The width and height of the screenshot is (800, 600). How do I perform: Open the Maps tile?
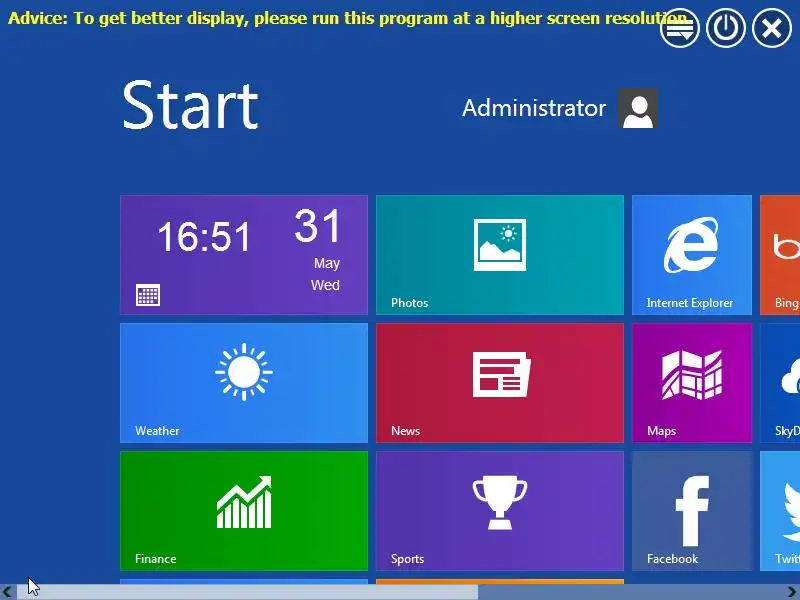coord(691,383)
